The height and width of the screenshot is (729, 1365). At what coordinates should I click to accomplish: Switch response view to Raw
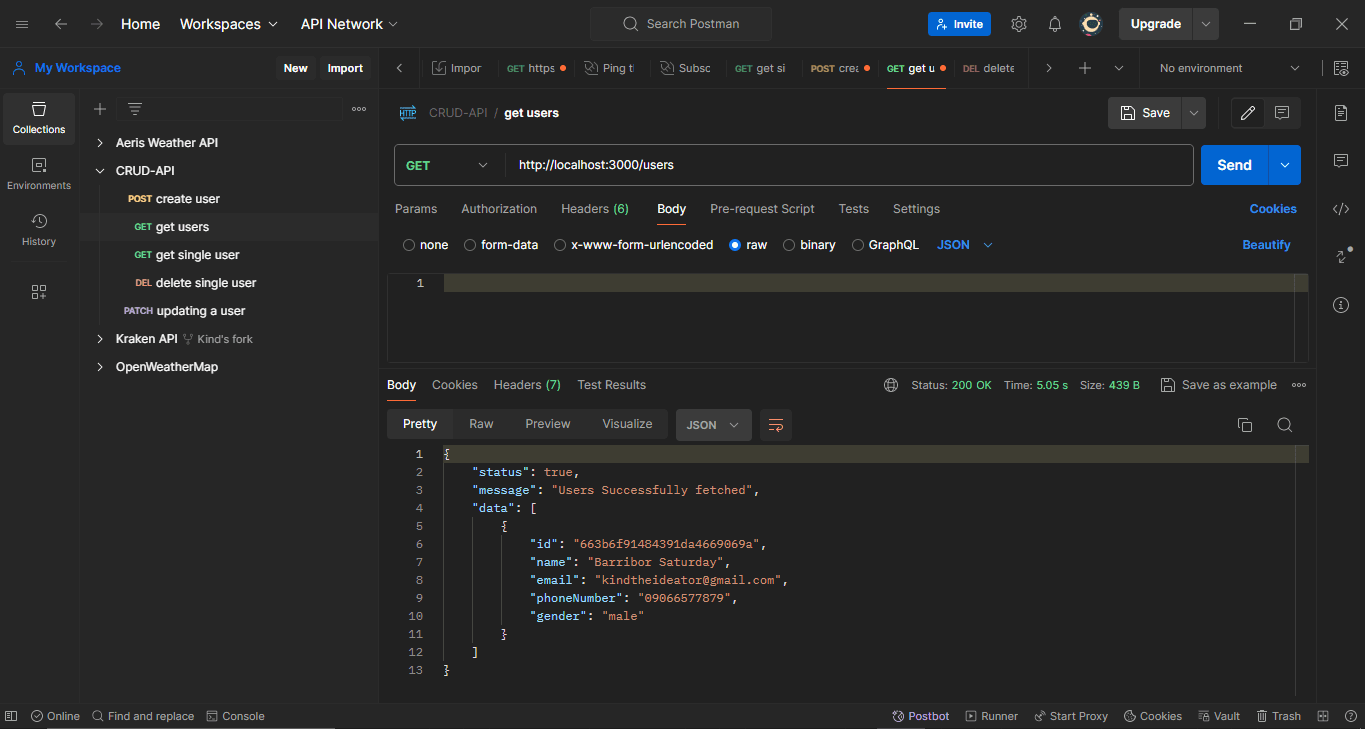[481, 424]
